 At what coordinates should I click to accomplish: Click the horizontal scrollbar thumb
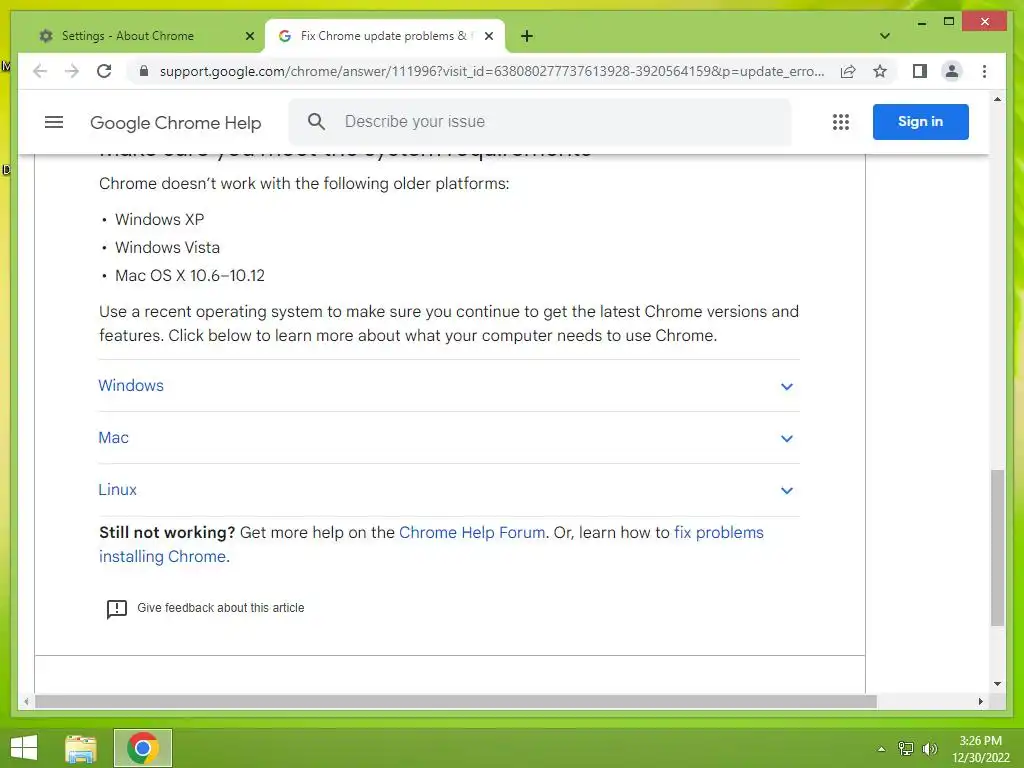coord(456,701)
